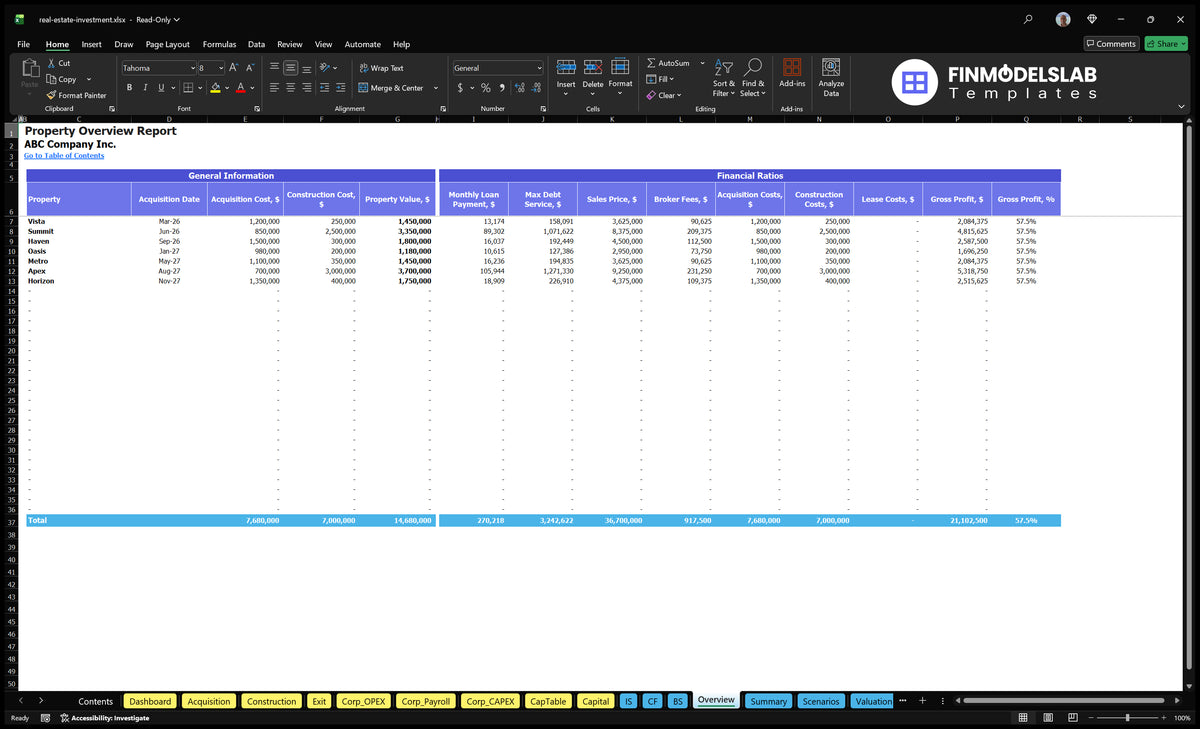Viewport: 1200px width, 729px height.
Task: Open the Add-ins gallery
Action: tap(792, 74)
